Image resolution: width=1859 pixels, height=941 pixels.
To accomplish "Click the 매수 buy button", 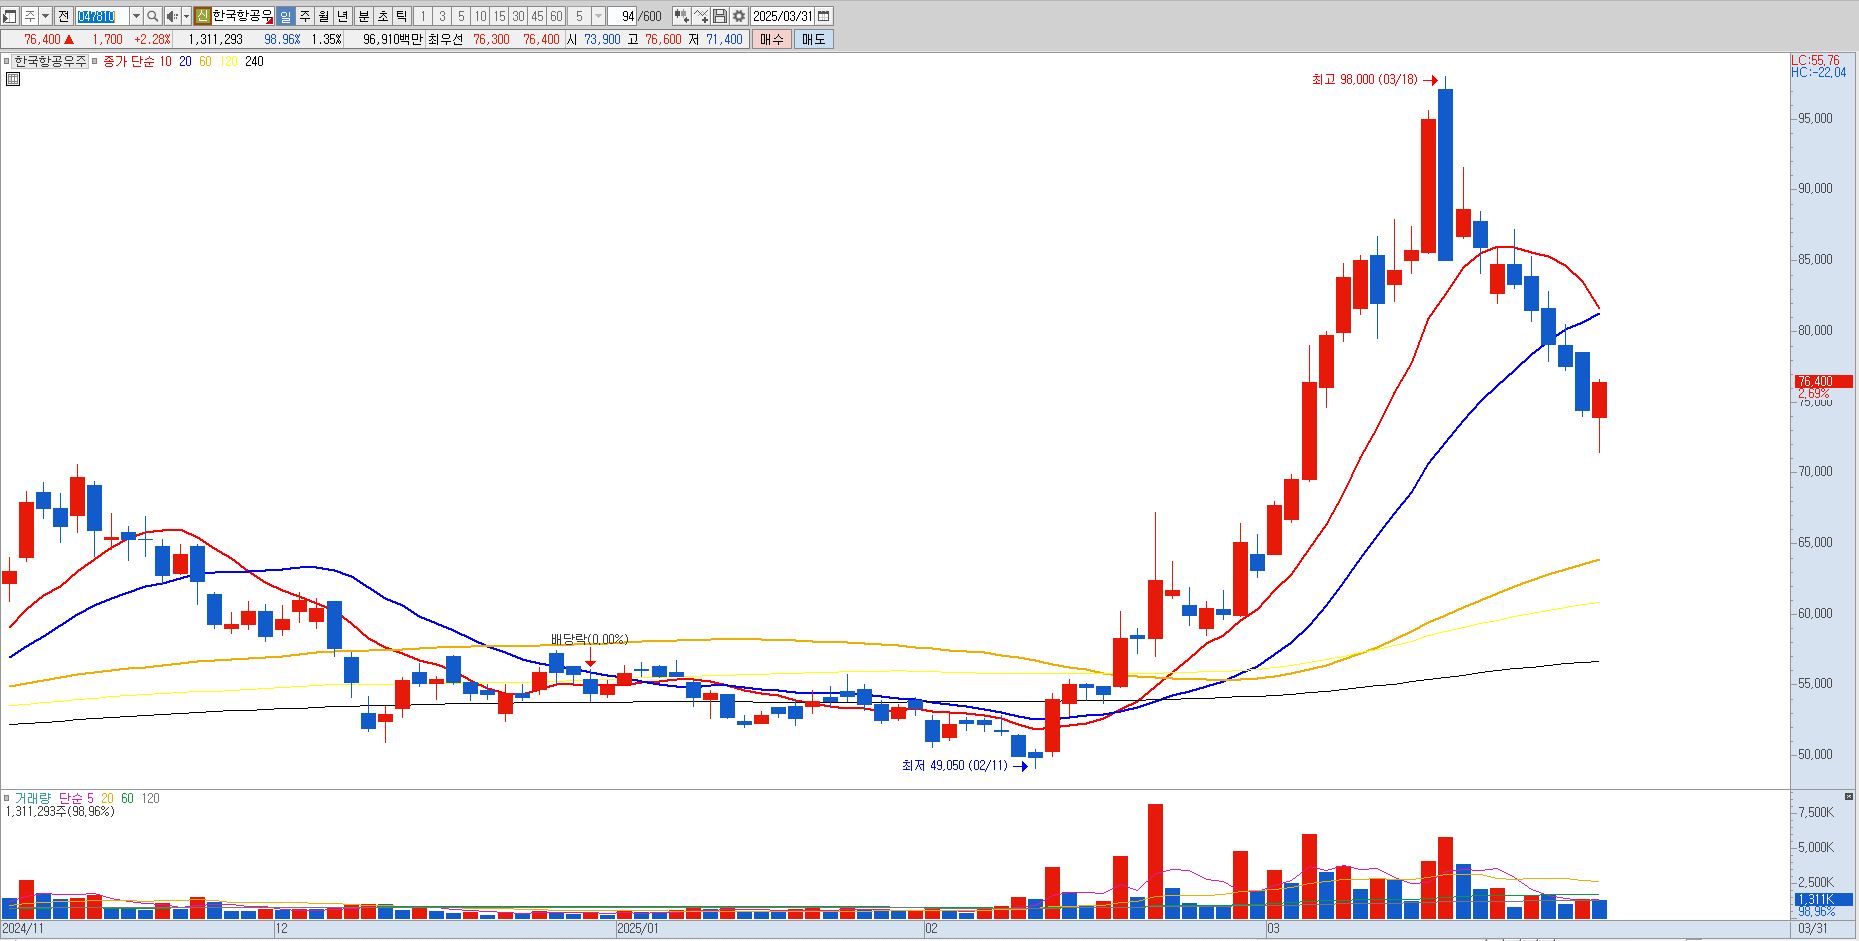I will click(771, 39).
